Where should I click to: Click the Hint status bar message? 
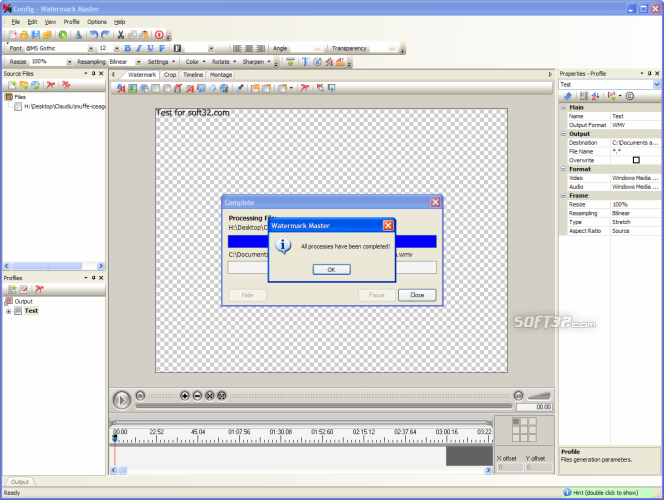[606, 493]
